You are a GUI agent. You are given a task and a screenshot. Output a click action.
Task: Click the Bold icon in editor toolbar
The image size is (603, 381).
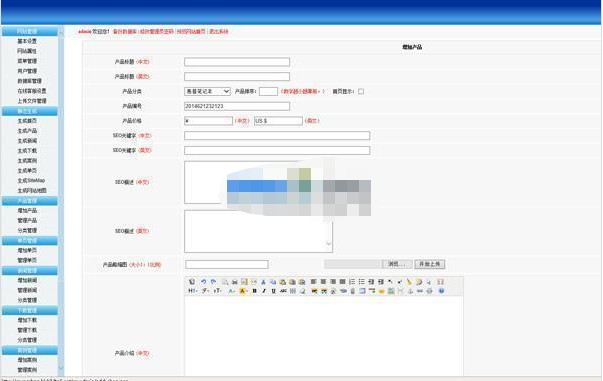[x=254, y=291]
